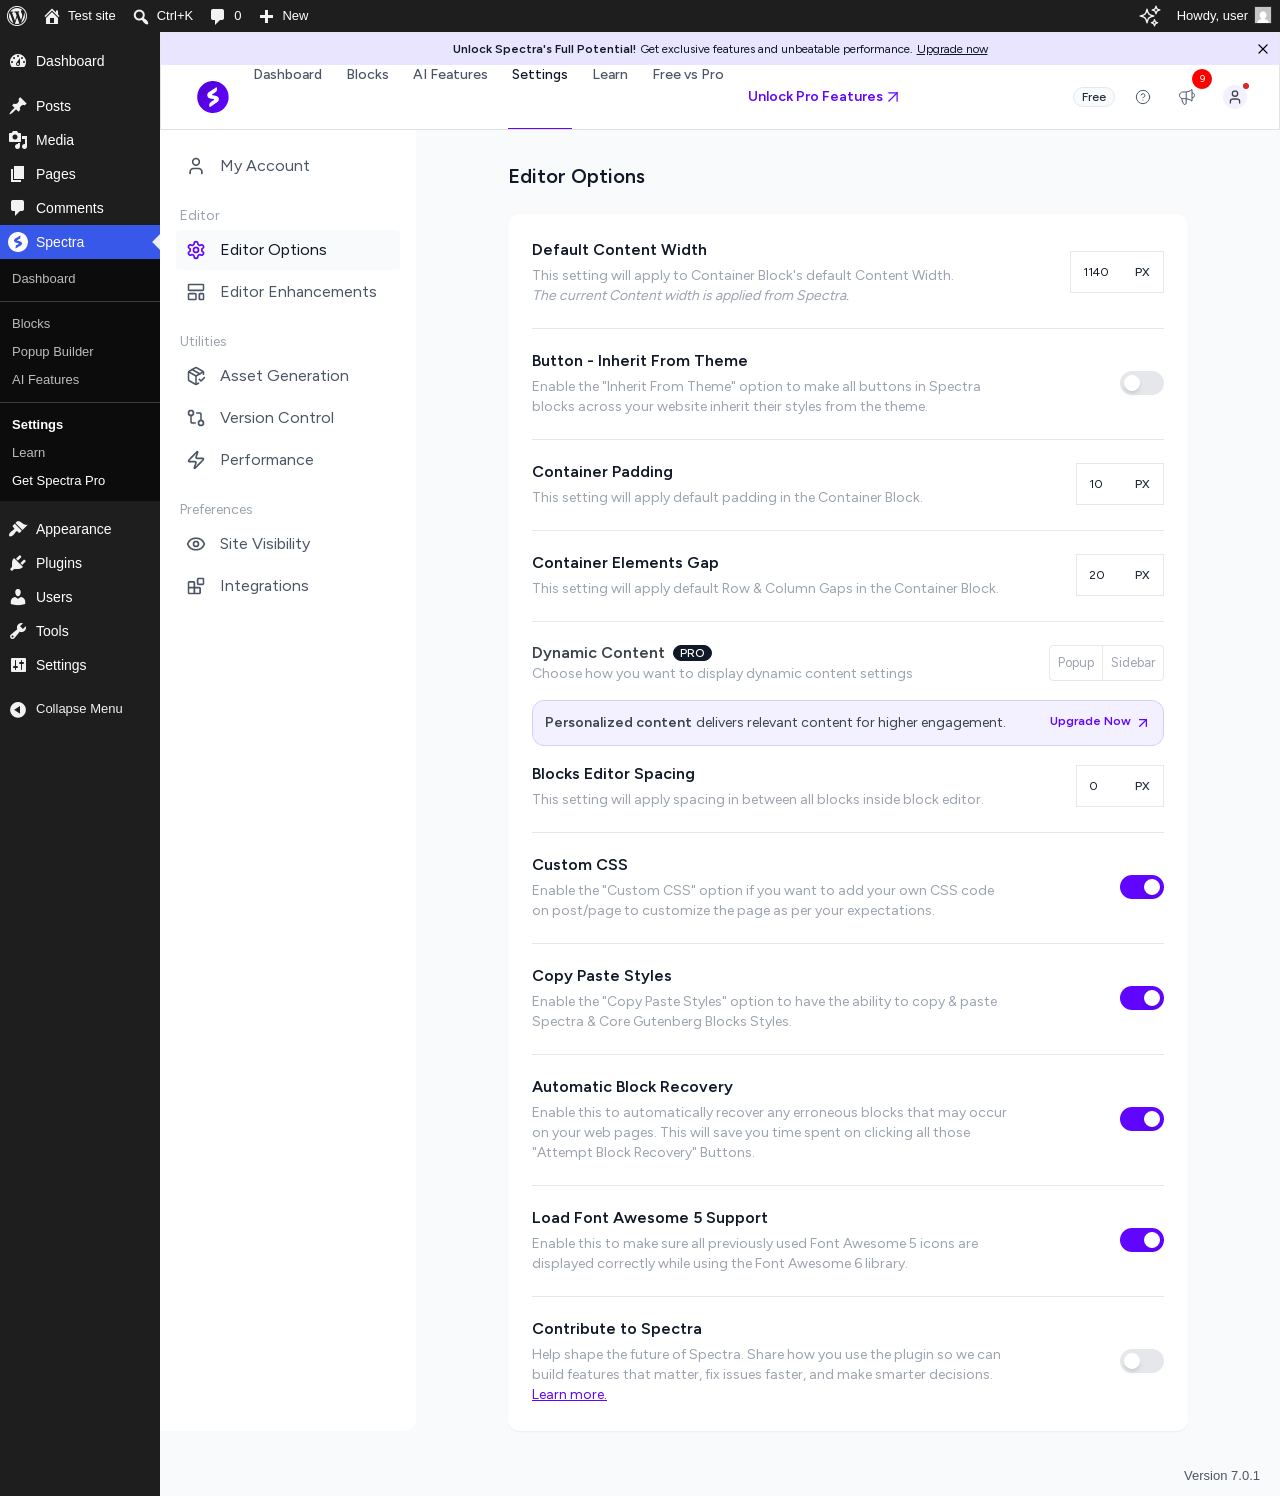The image size is (1280, 1496).
Task: Open Tools in WordPress sidebar
Action: 80,631
